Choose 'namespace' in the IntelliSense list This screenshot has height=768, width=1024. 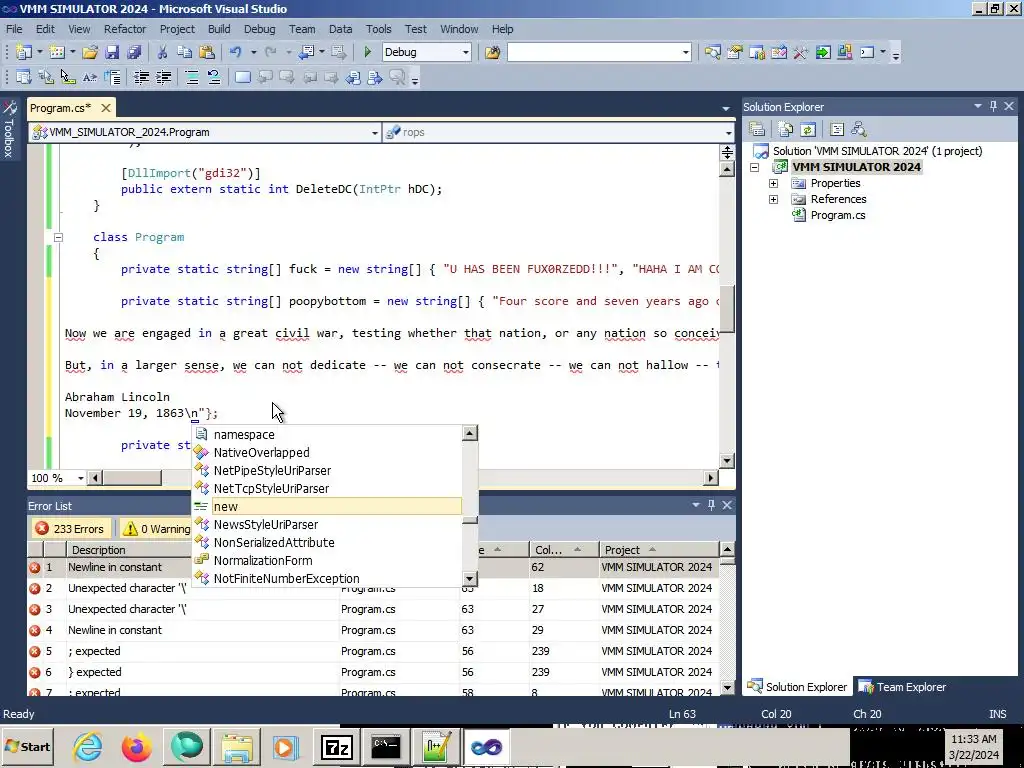coord(327,434)
